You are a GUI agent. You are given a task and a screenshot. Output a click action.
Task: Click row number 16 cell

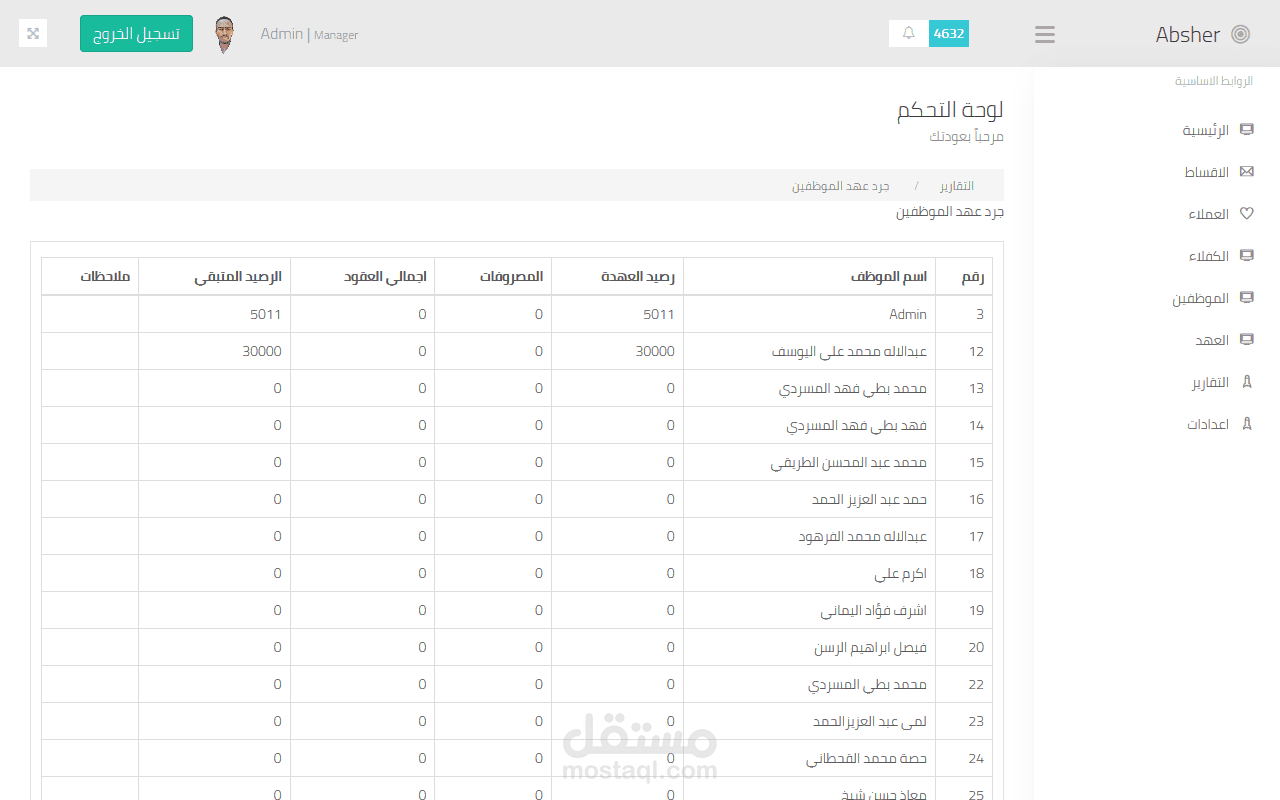point(964,499)
